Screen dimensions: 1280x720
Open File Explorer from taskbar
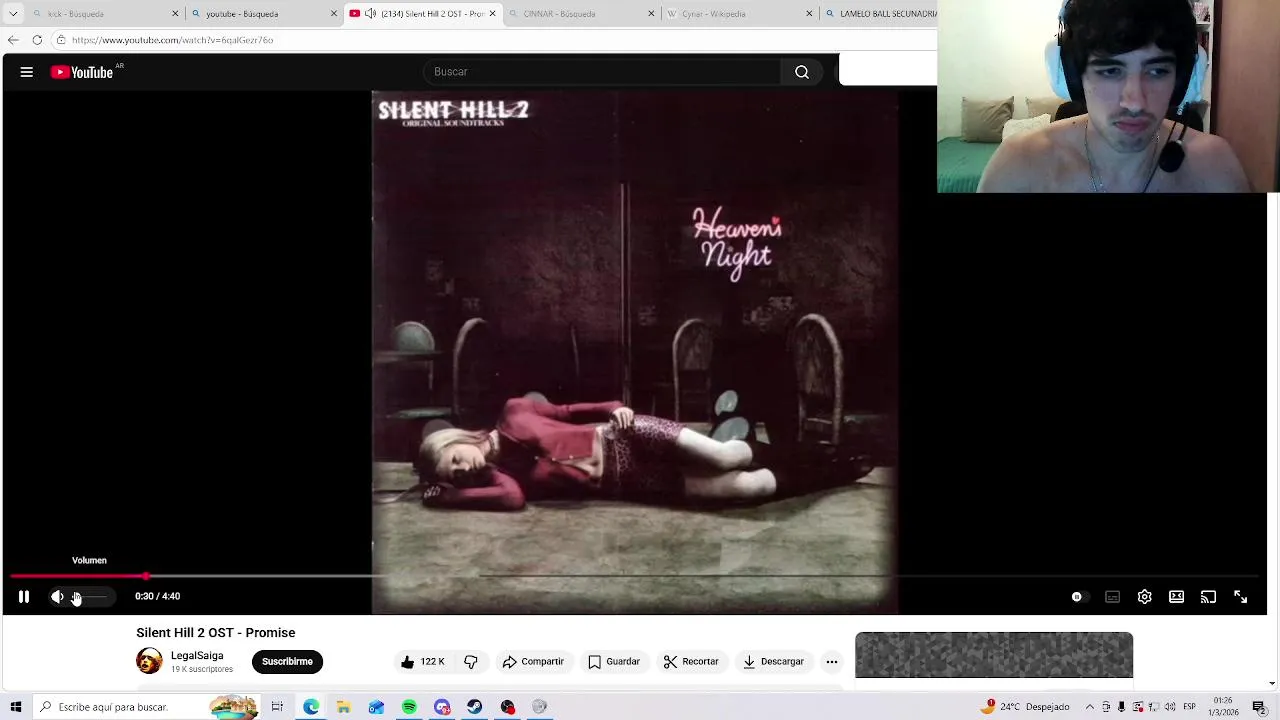pos(343,707)
